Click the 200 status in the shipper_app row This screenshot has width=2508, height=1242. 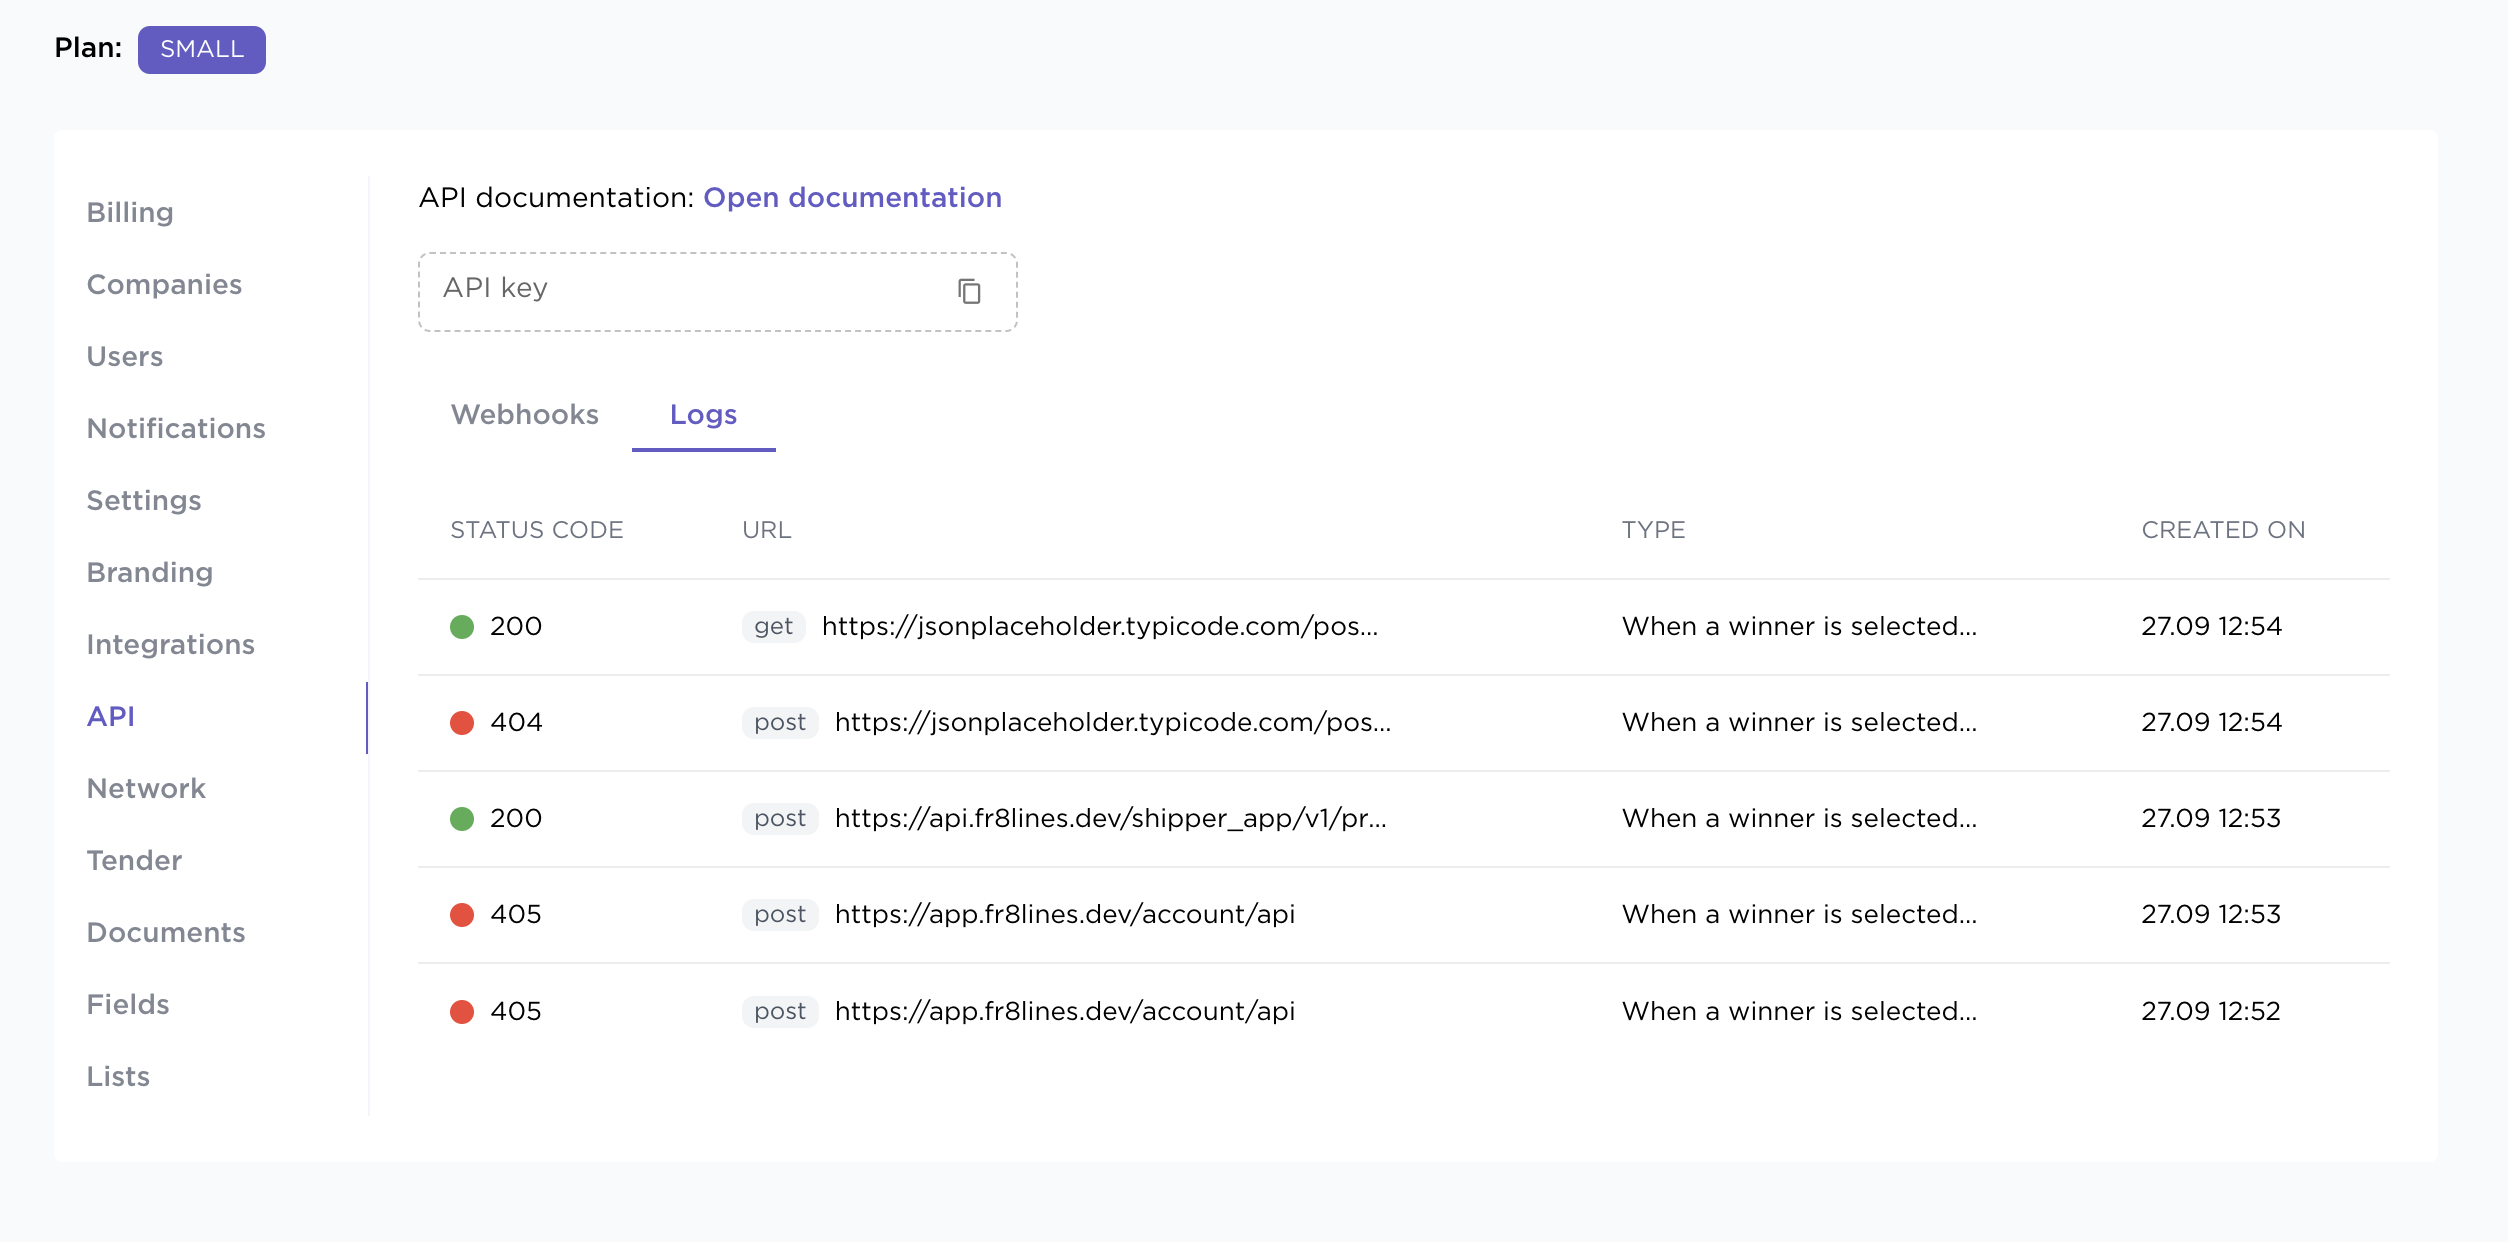[516, 818]
